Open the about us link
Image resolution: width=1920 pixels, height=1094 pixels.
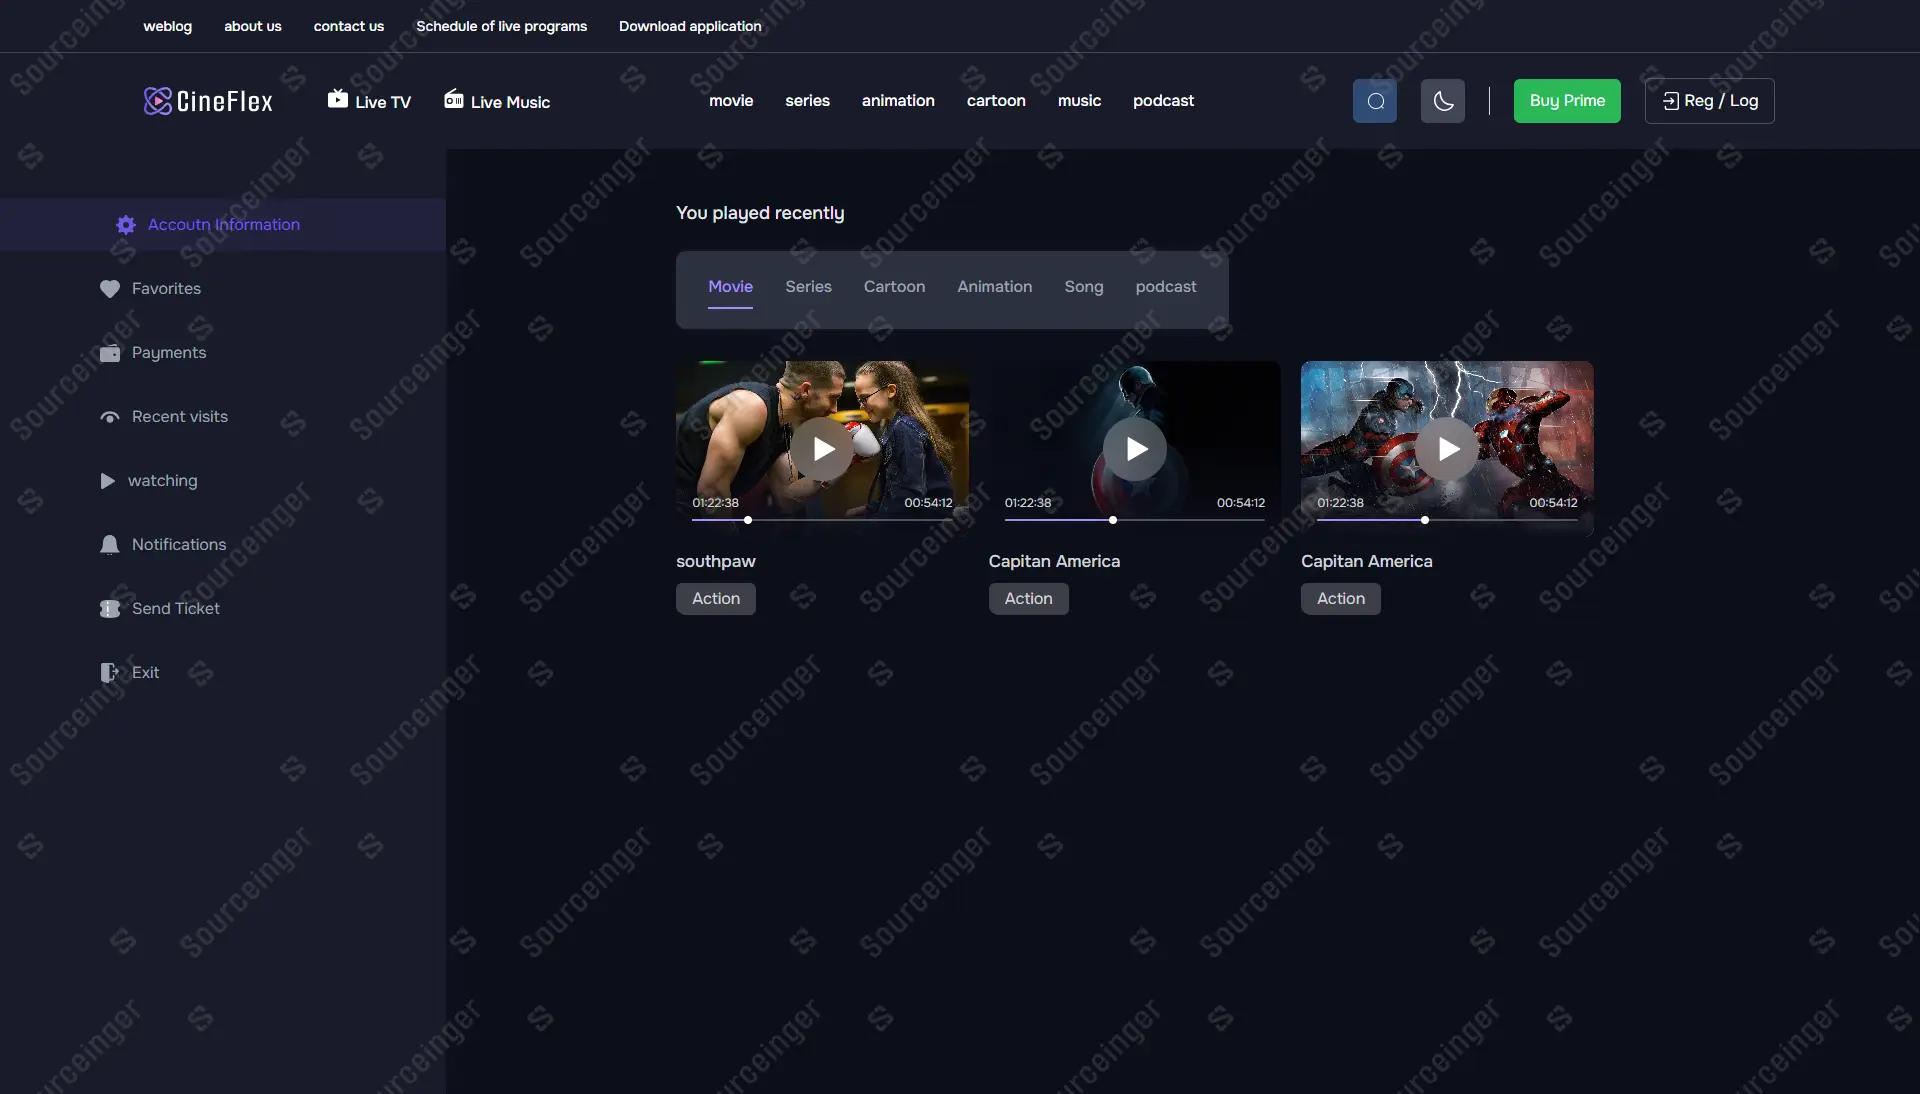click(x=253, y=26)
